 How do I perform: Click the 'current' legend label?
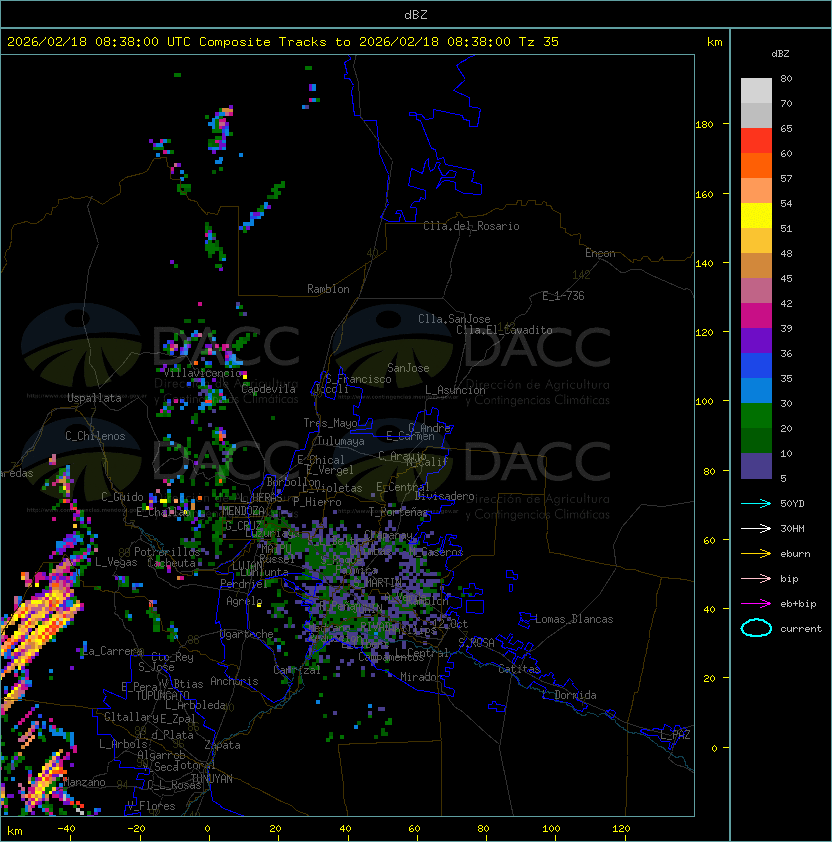(801, 628)
